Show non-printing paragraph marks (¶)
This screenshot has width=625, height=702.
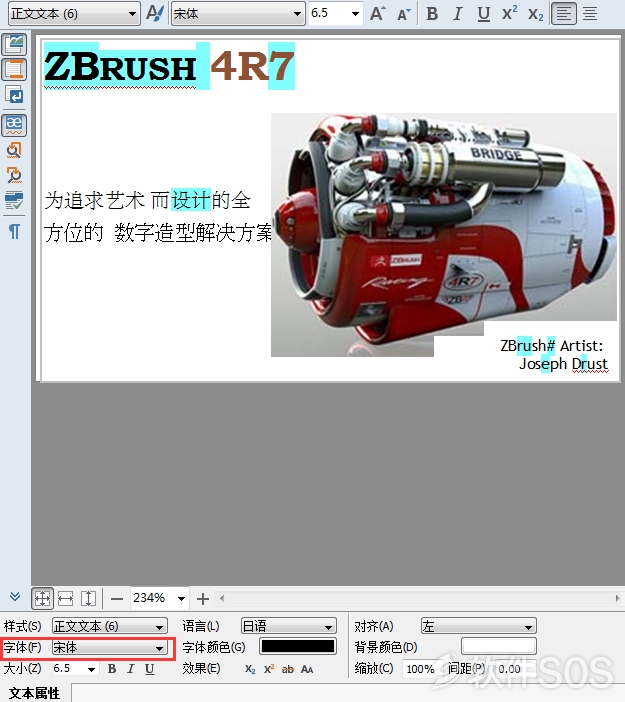point(14,231)
